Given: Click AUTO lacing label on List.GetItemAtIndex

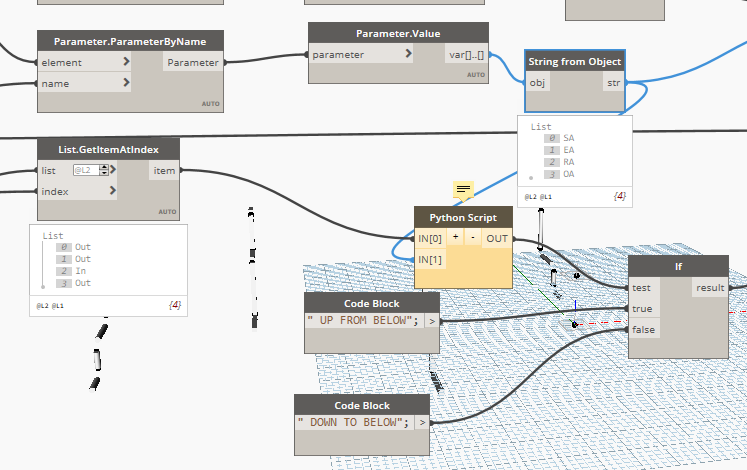Looking at the screenshot, I should pos(167,211).
